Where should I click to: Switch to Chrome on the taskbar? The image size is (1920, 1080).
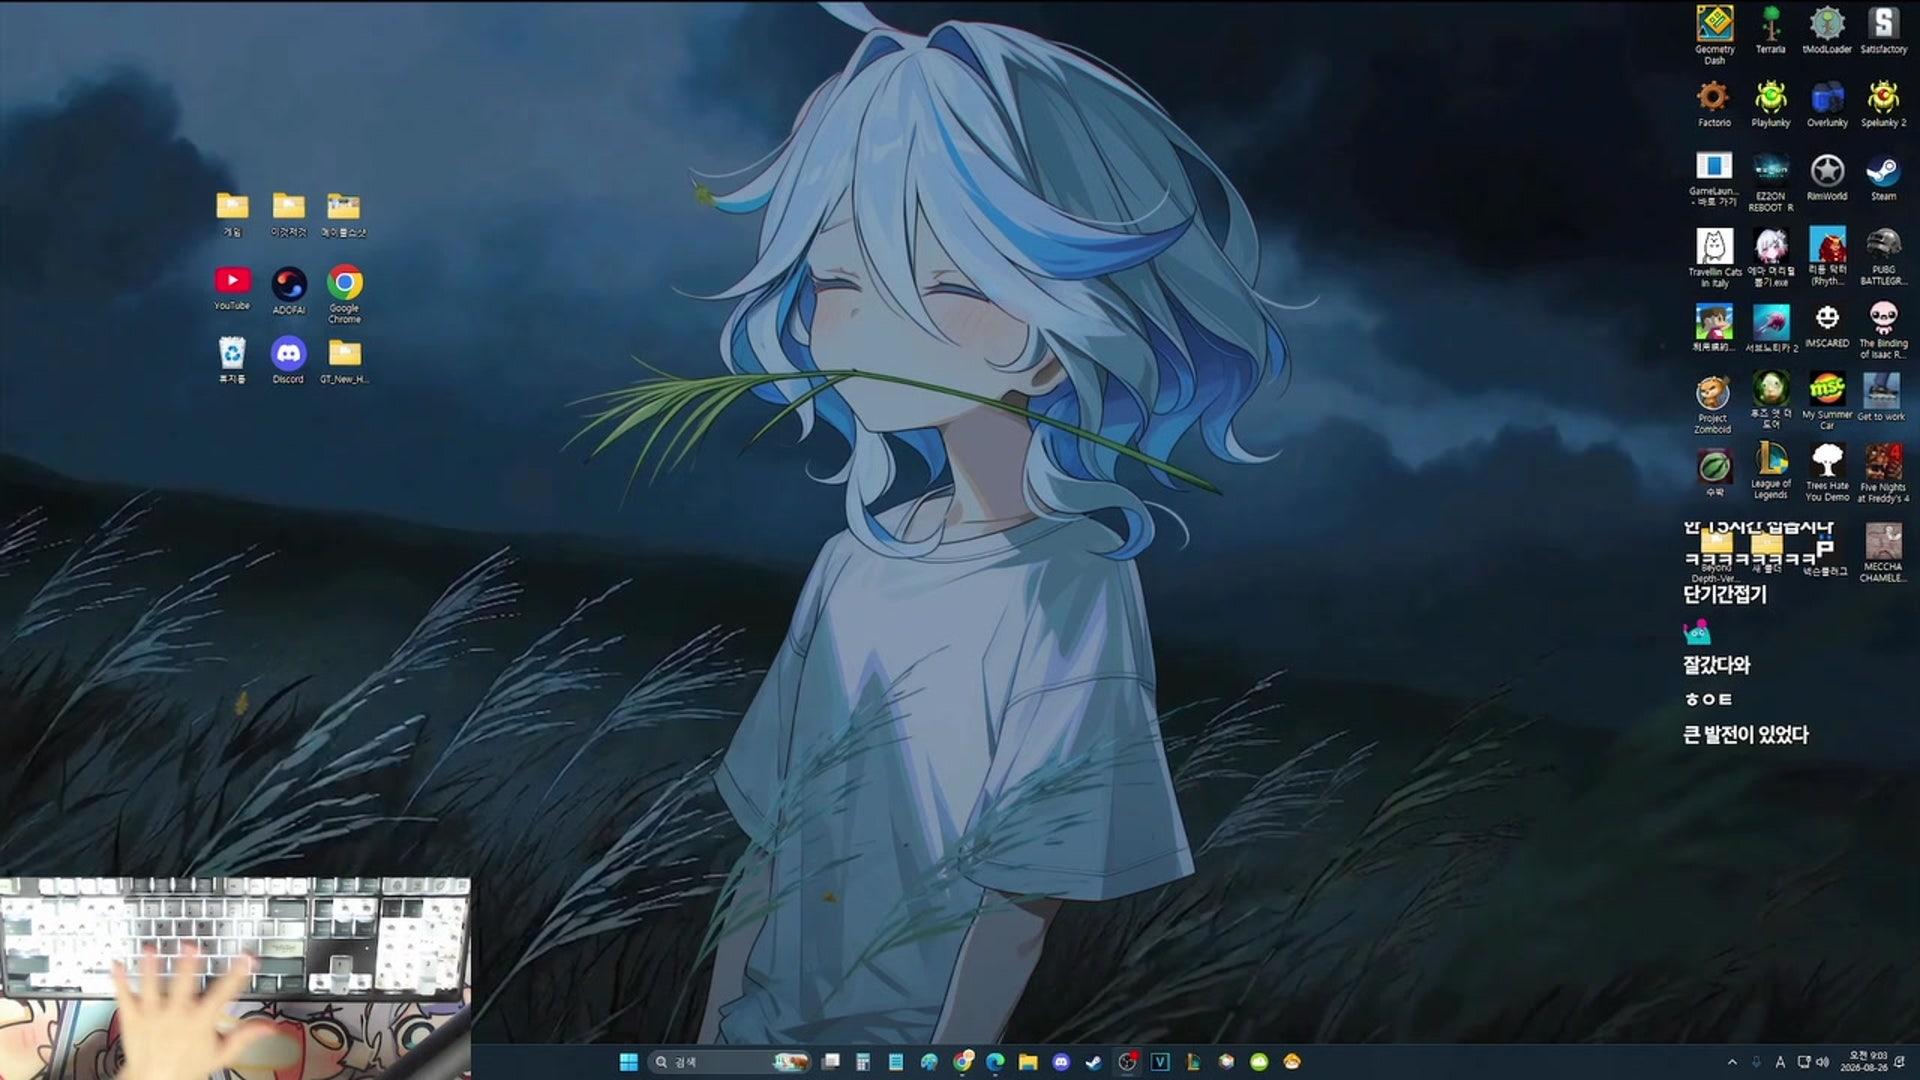(962, 1062)
